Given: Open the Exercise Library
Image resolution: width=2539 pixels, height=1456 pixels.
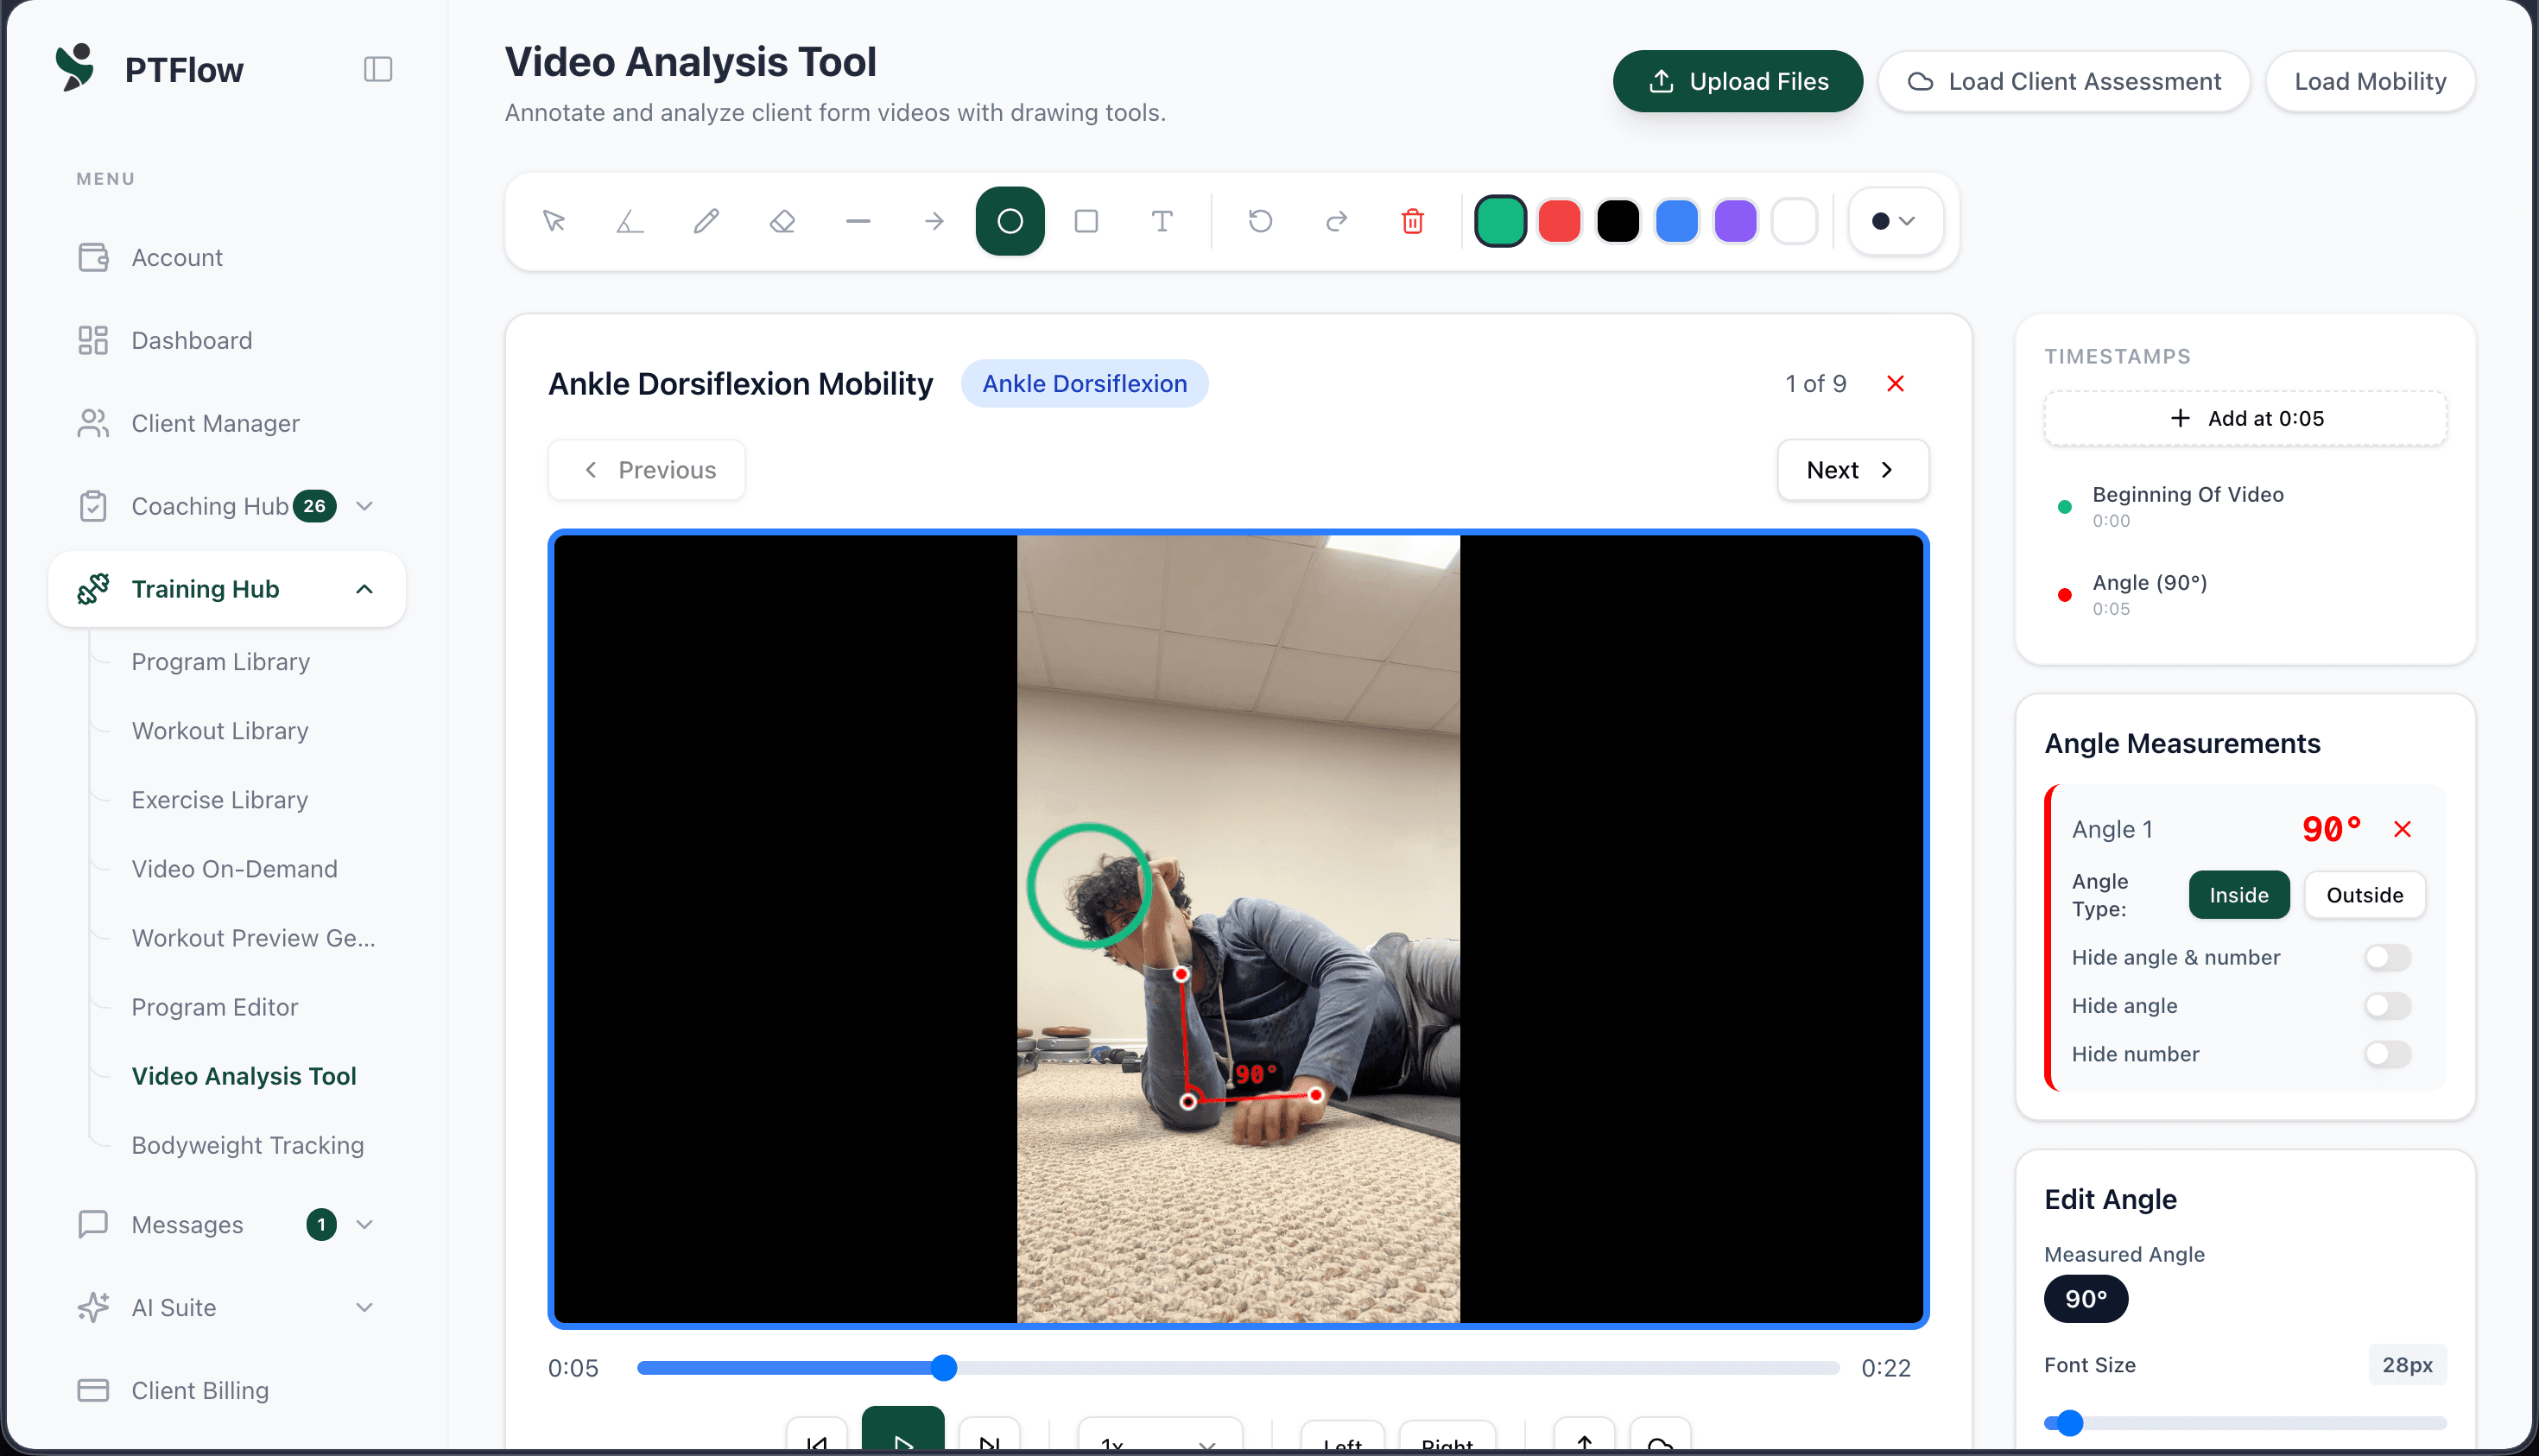Looking at the screenshot, I should [x=220, y=800].
